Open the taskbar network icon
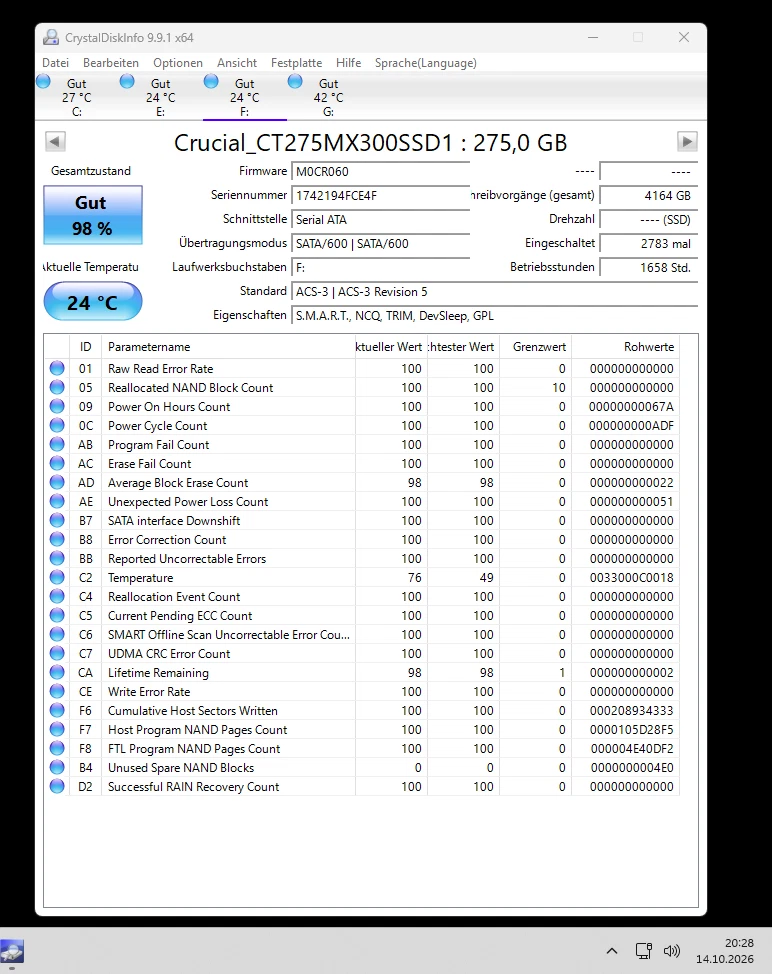 (x=644, y=950)
